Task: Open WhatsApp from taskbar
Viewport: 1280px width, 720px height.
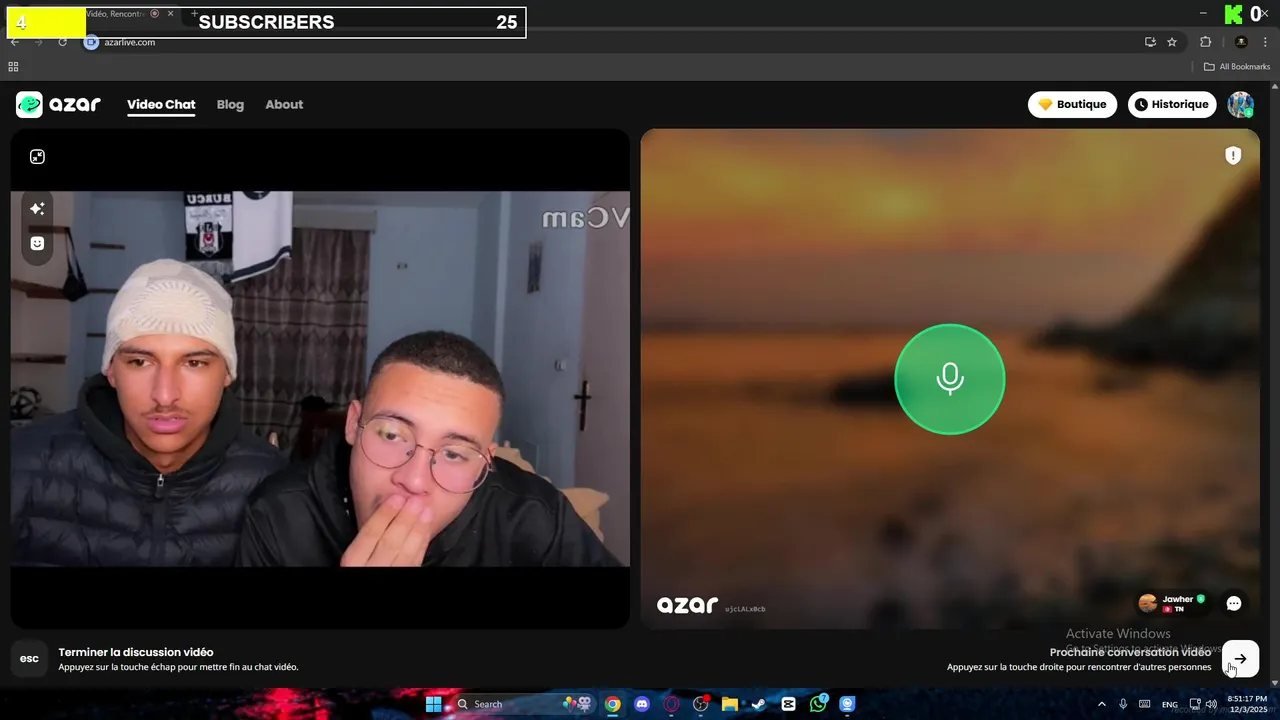Action: click(818, 704)
